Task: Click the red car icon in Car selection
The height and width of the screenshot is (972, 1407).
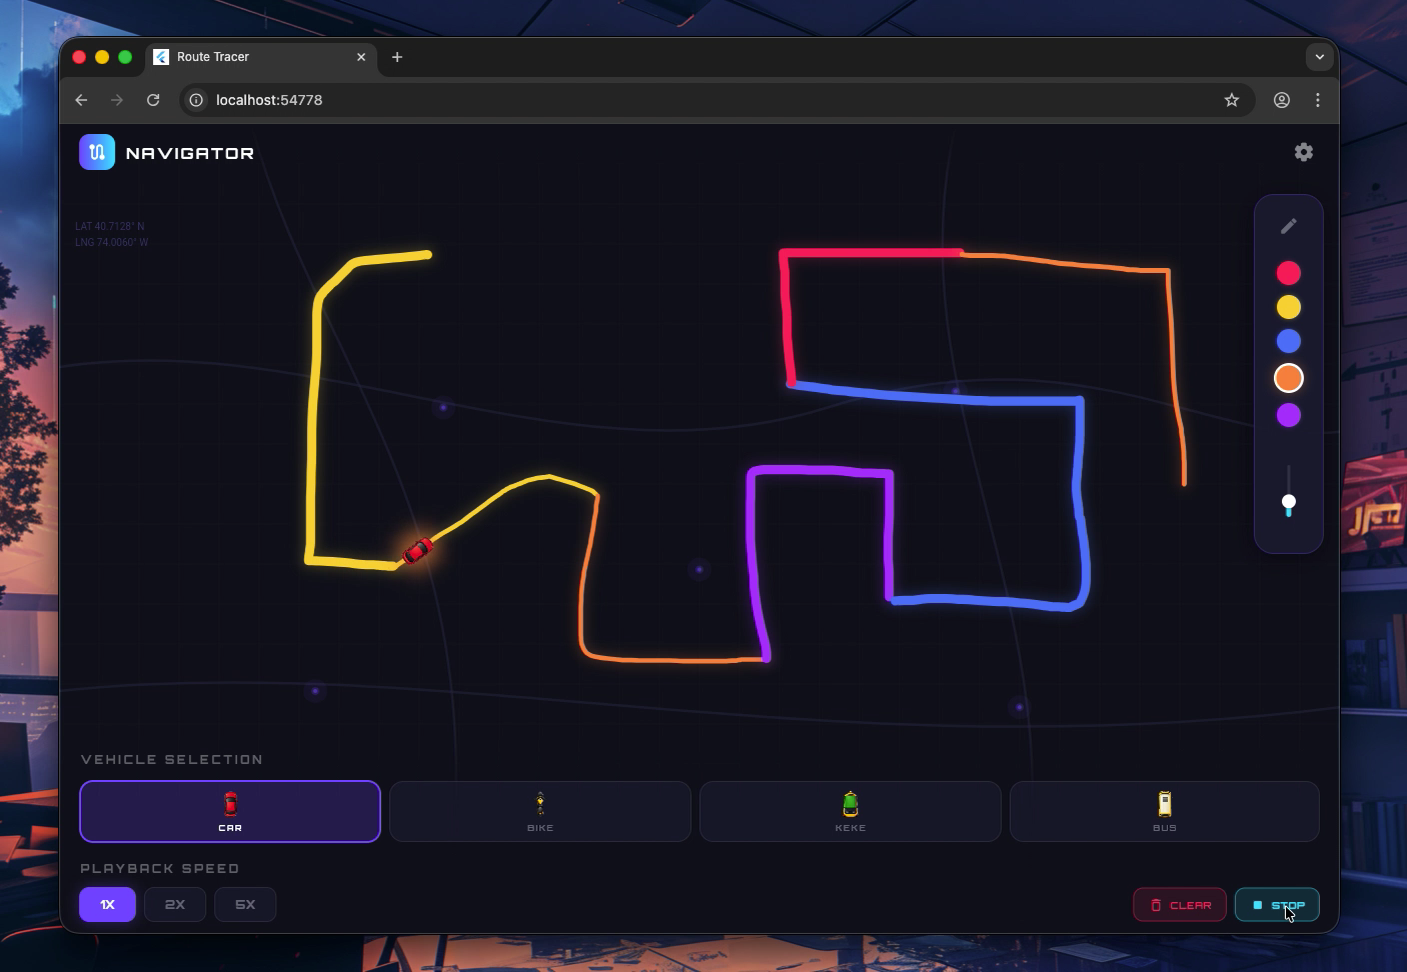Action: click(x=230, y=802)
